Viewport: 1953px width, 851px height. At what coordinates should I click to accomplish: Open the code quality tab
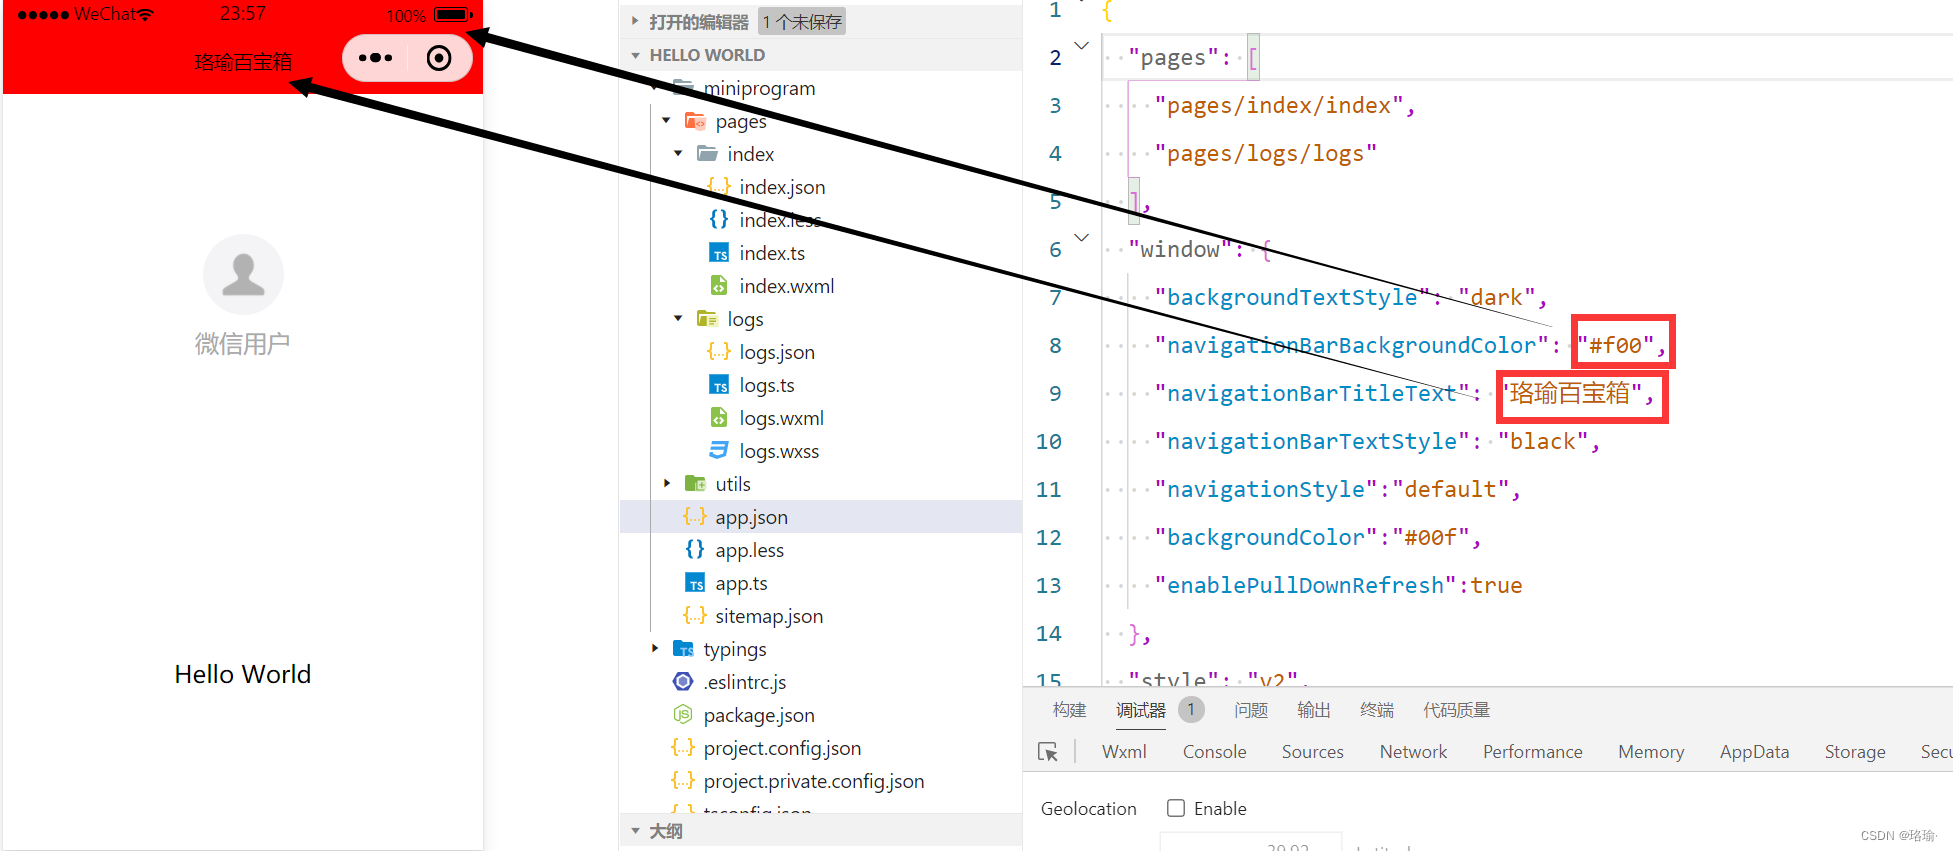coord(1457,710)
